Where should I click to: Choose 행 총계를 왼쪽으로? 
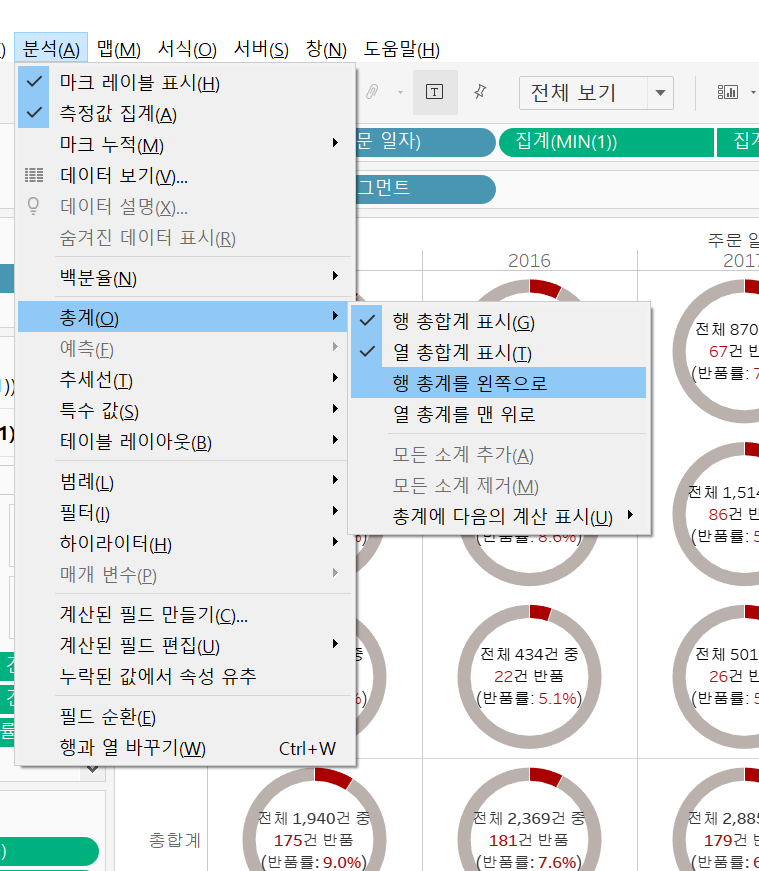498,383
